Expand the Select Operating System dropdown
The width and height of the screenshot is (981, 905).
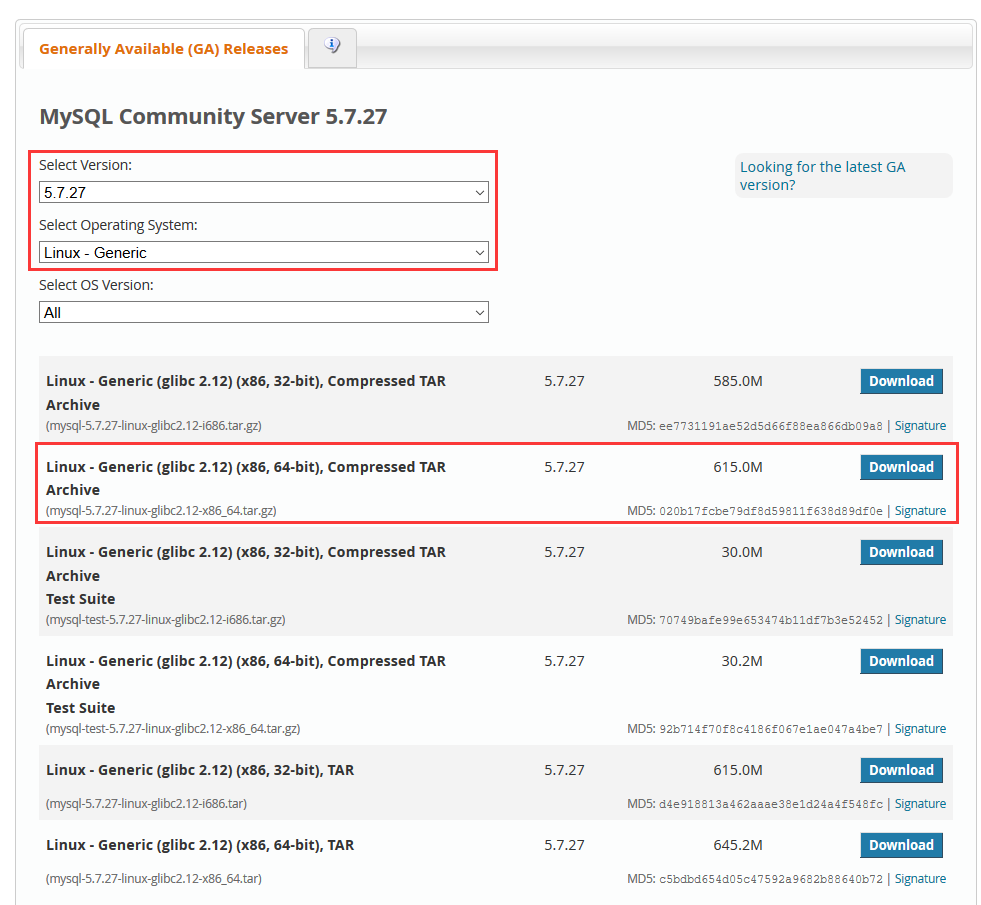tap(264, 253)
